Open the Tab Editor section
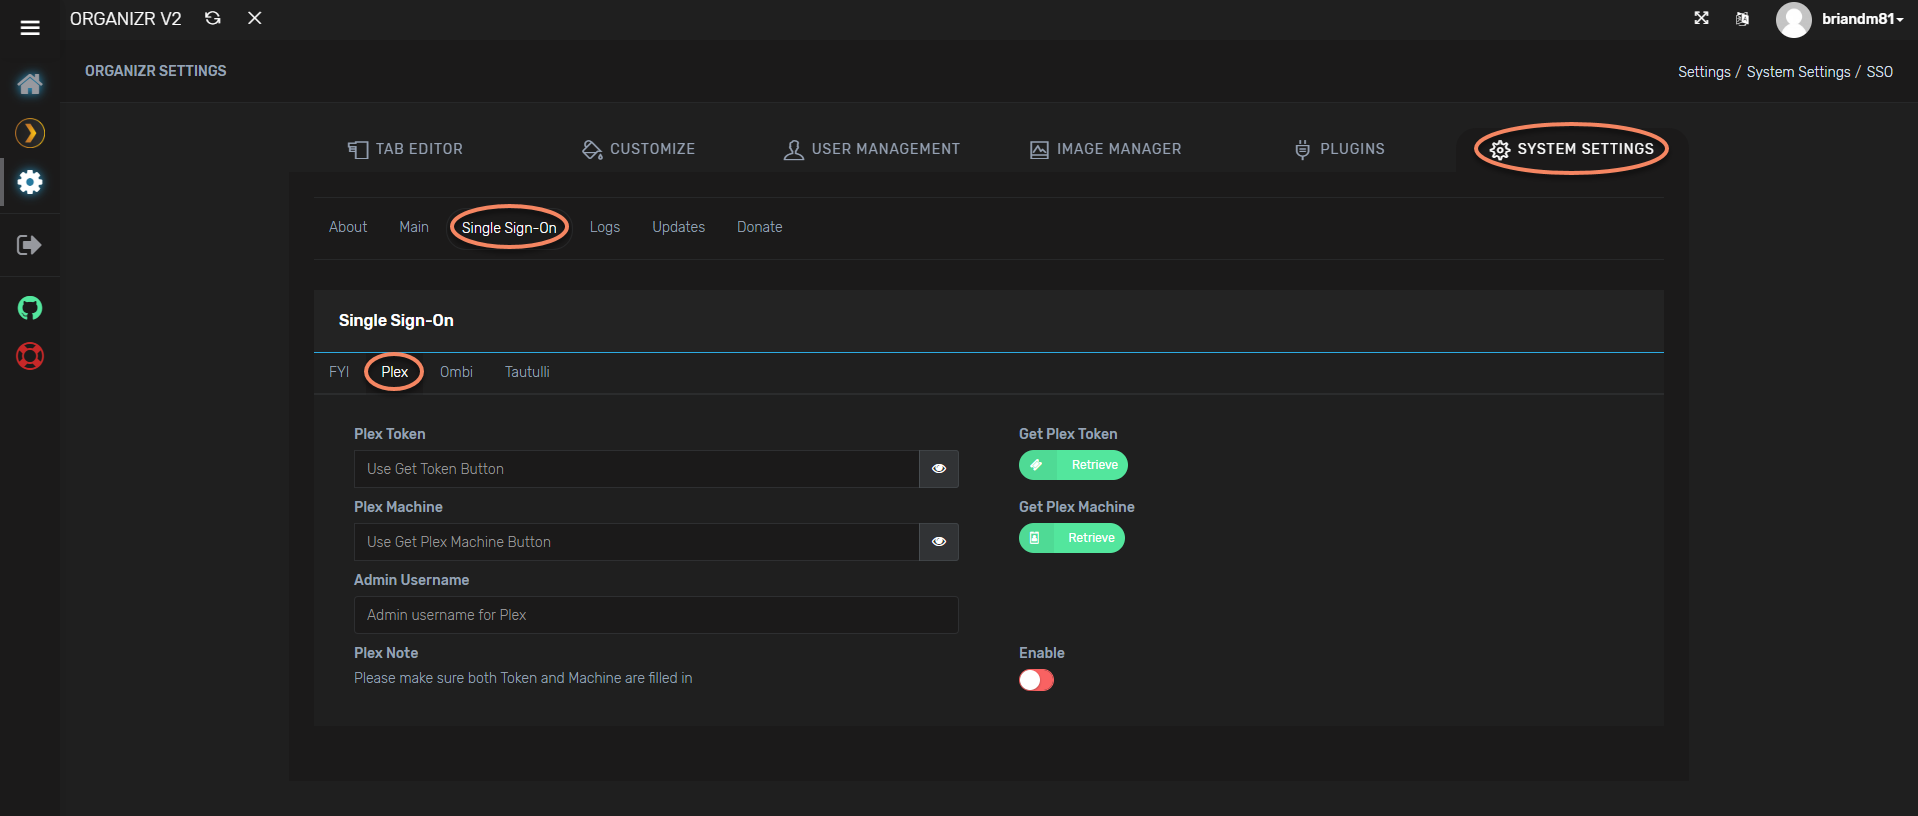 pos(405,149)
